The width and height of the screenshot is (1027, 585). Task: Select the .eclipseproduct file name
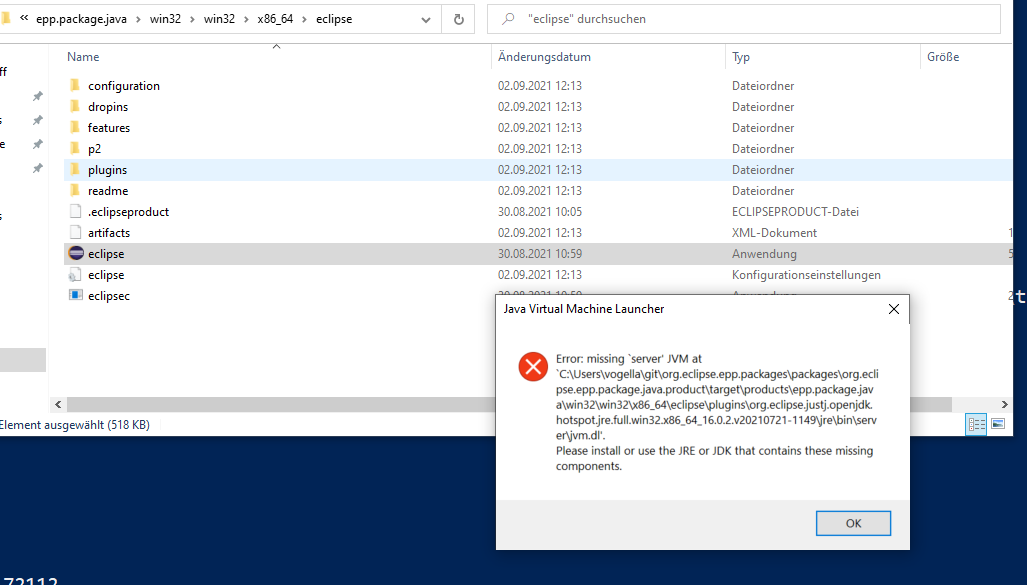(128, 212)
